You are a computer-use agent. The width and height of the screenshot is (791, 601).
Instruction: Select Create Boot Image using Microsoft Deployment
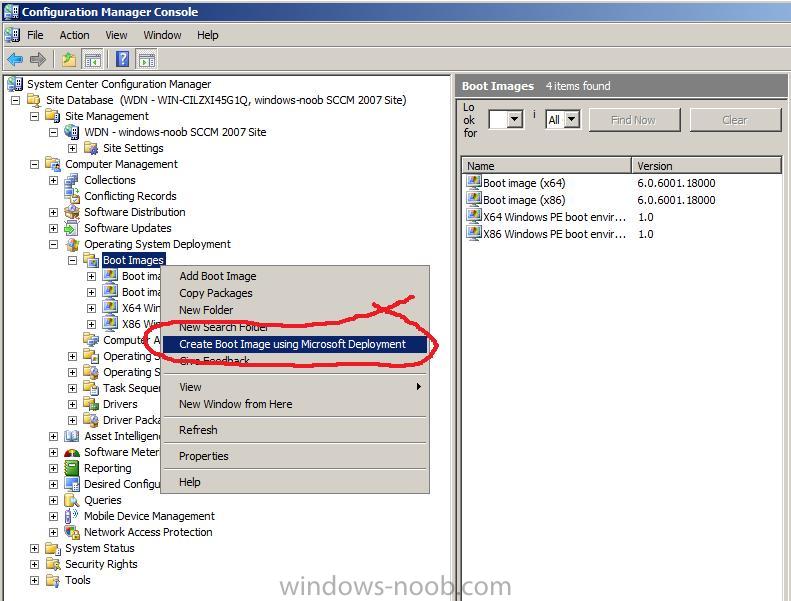[x=295, y=344]
